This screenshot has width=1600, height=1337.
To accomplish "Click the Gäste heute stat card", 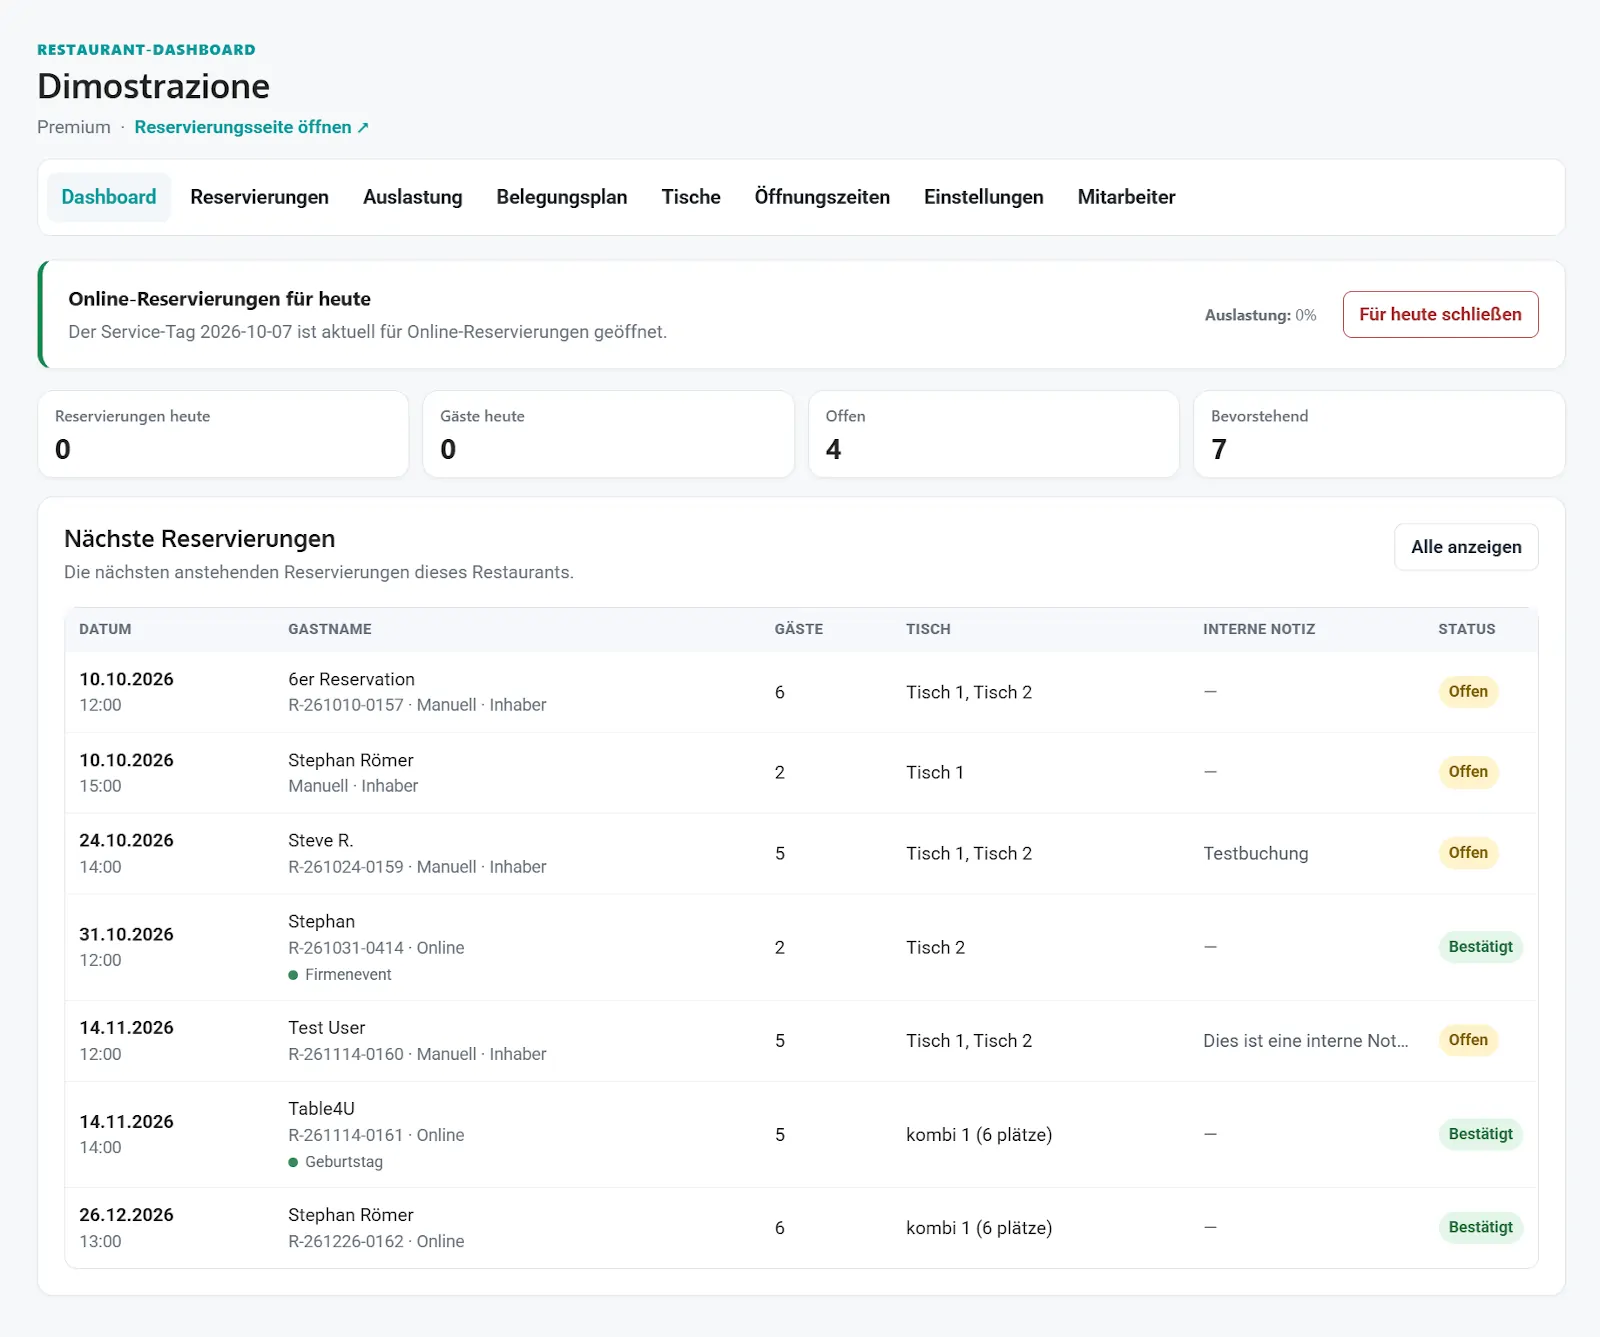I will [608, 434].
